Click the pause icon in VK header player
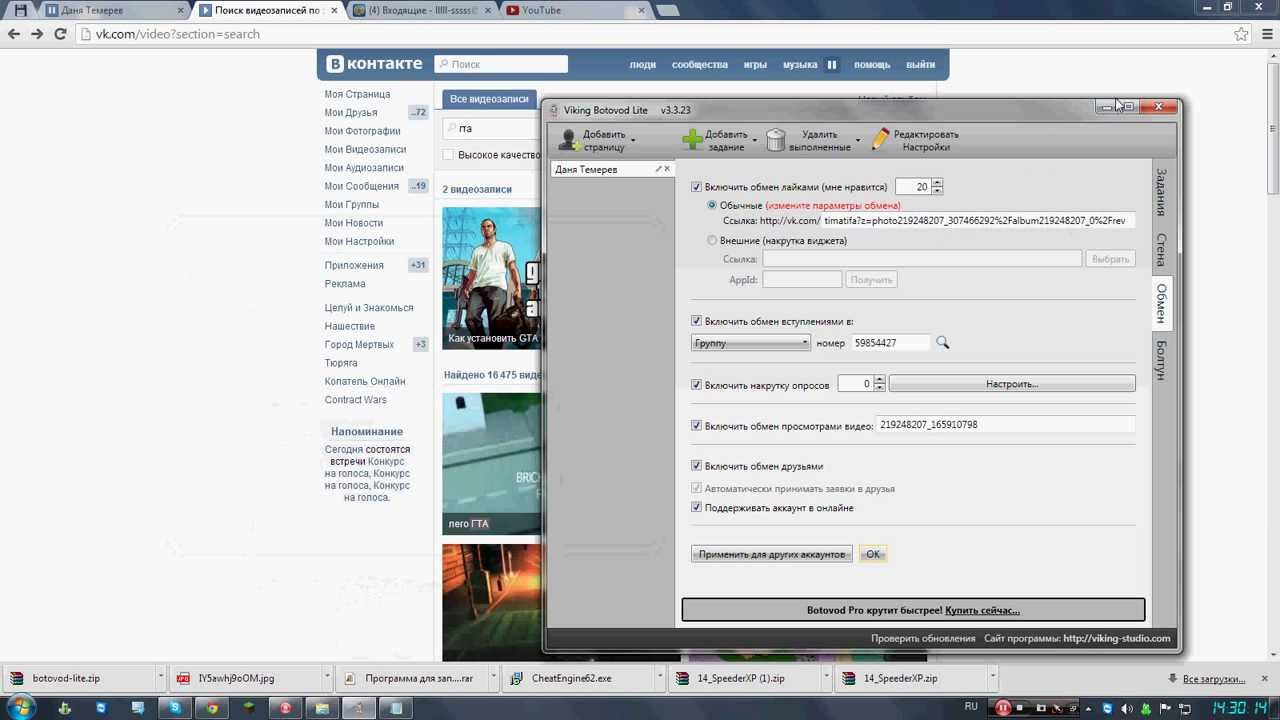 click(831, 64)
